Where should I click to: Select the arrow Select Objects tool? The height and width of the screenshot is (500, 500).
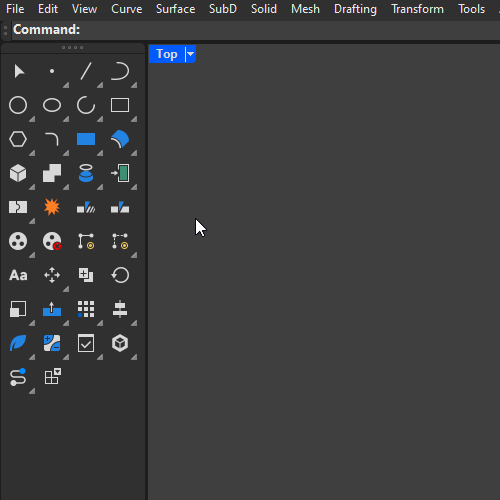click(19, 71)
